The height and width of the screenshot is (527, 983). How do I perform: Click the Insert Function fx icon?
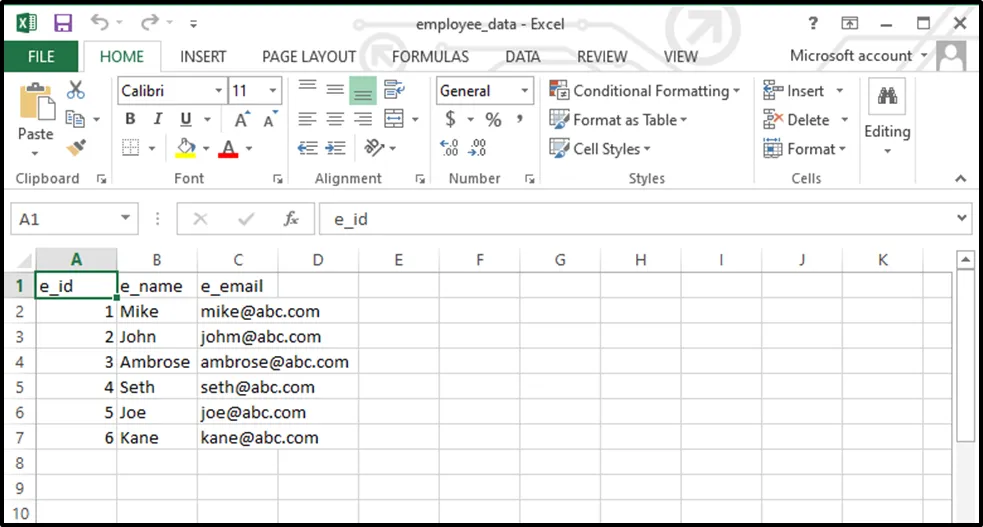291,219
